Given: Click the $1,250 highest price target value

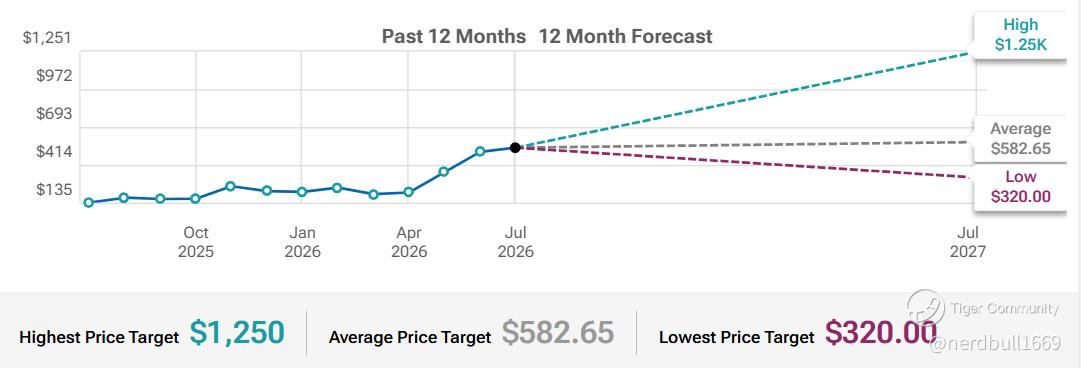Looking at the screenshot, I should tap(237, 333).
